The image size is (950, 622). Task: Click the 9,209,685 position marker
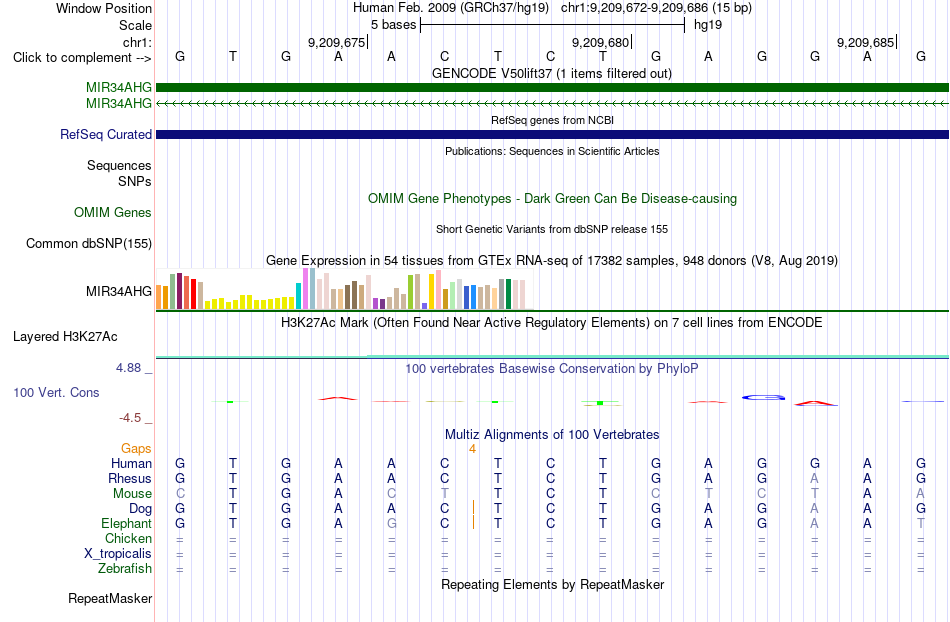[865, 42]
